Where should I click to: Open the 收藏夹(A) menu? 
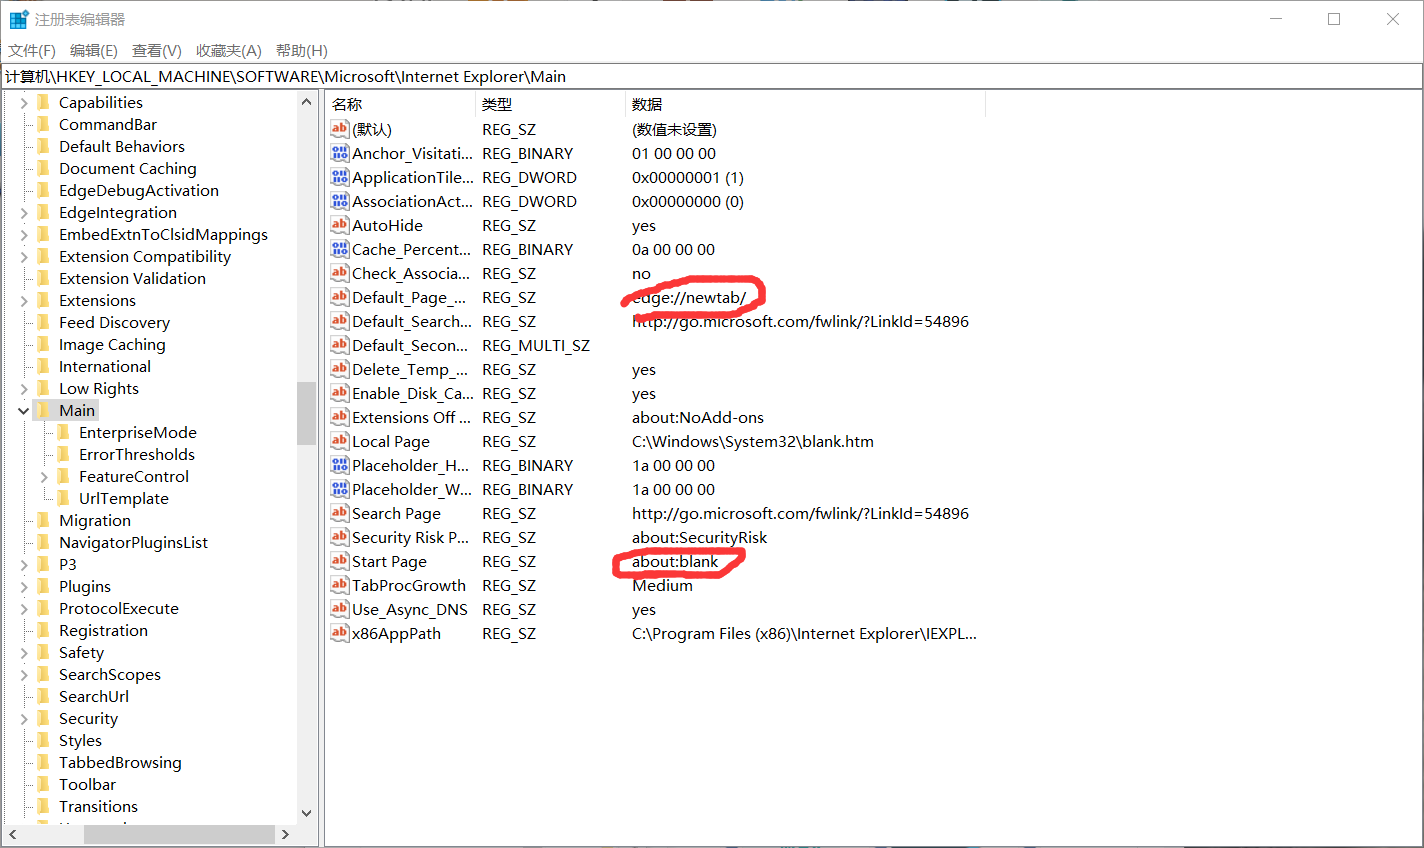[229, 50]
